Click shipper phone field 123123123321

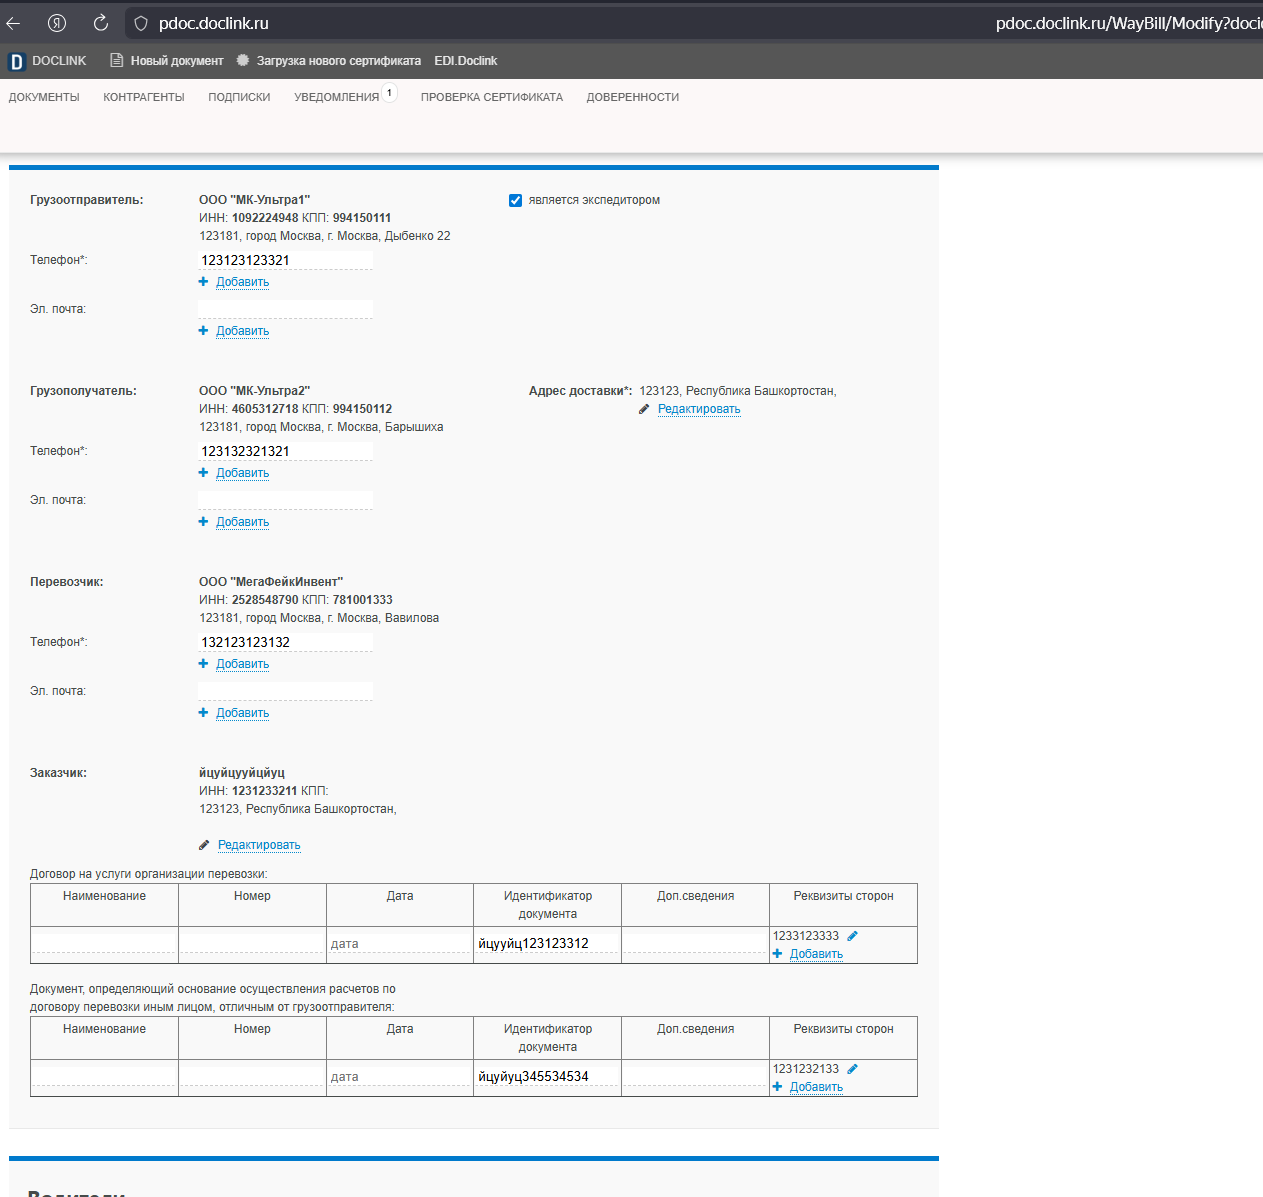tap(285, 260)
